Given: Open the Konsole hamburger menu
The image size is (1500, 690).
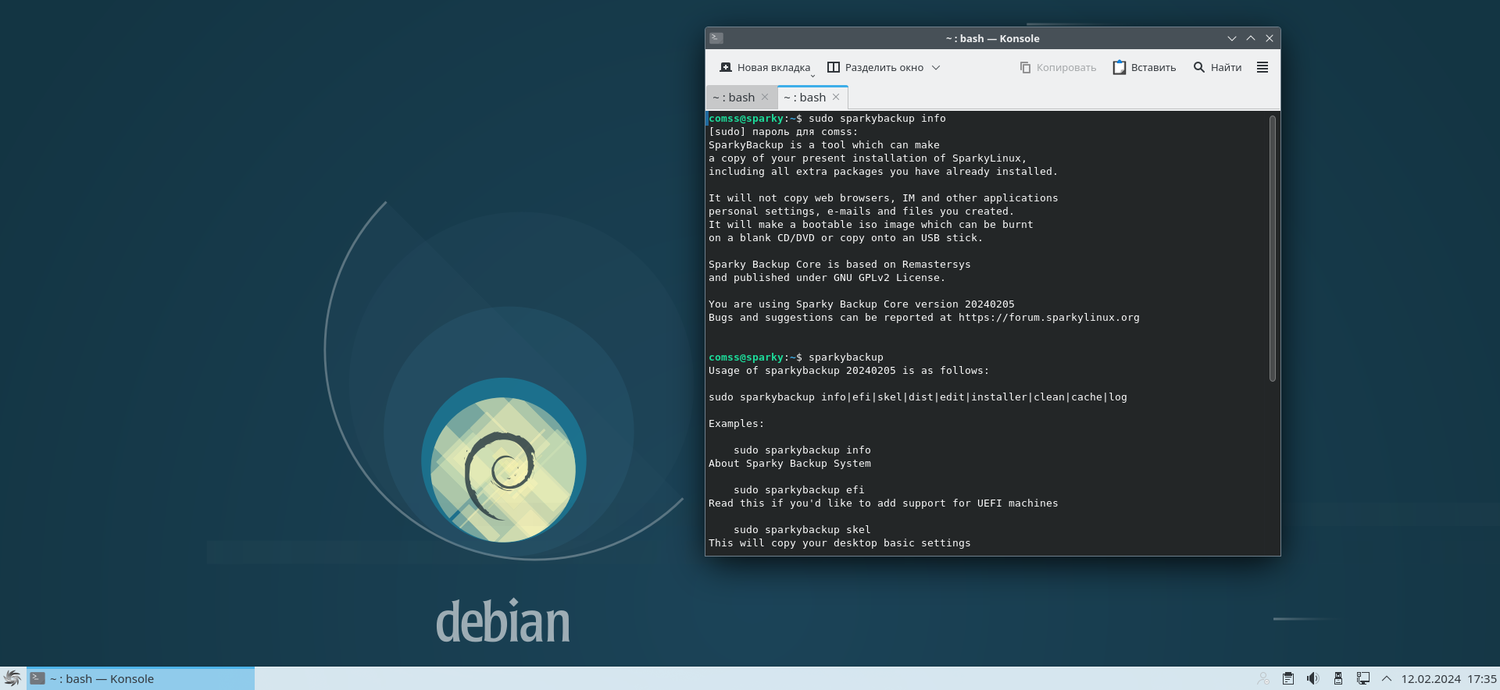Looking at the screenshot, I should coord(1262,67).
